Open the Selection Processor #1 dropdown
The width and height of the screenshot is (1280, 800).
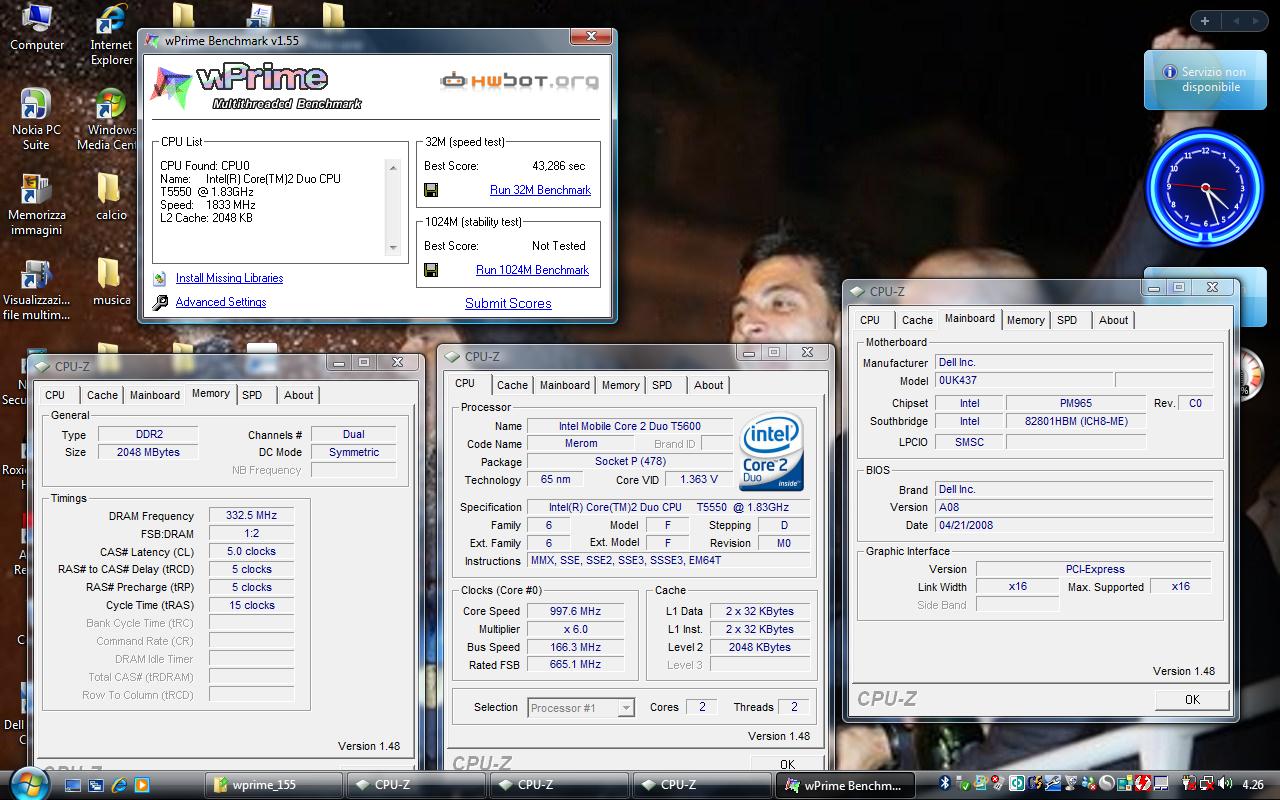(x=581, y=707)
